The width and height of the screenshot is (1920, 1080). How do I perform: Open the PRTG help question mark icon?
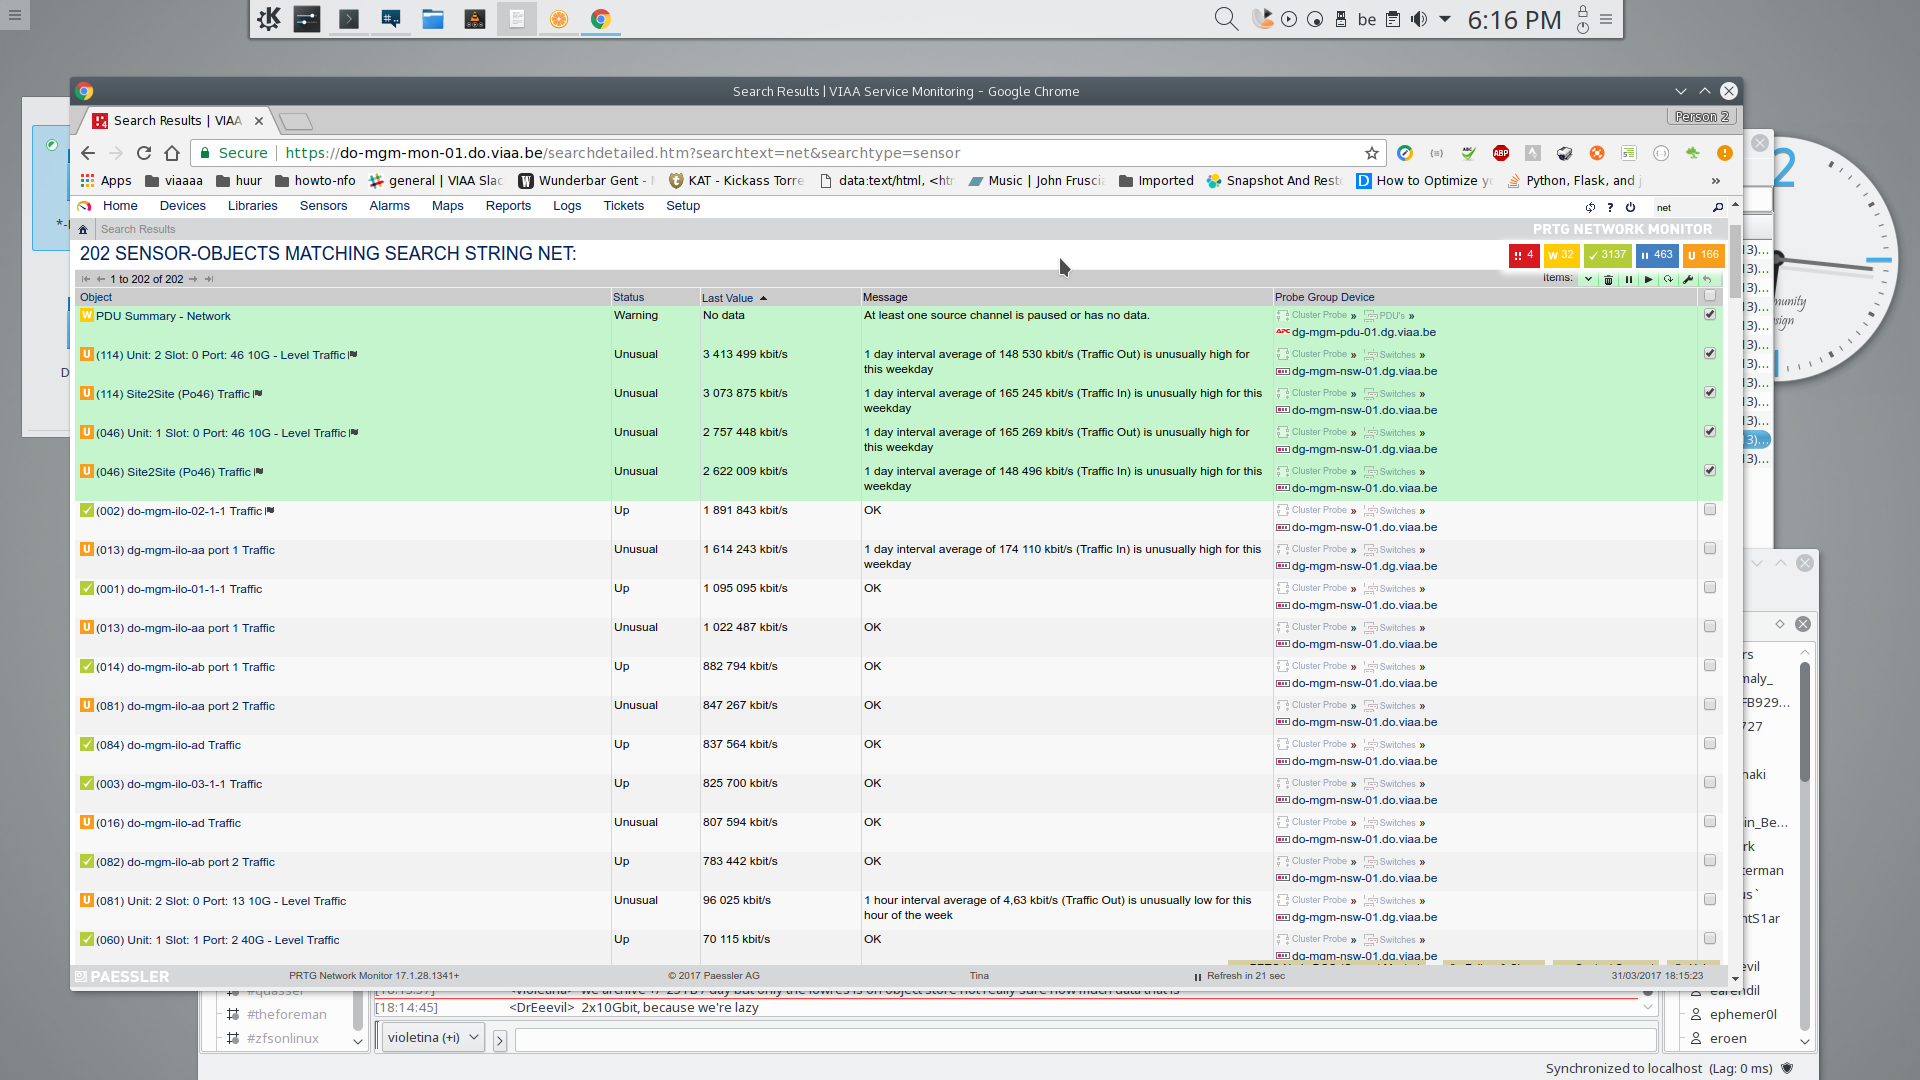click(x=1610, y=208)
